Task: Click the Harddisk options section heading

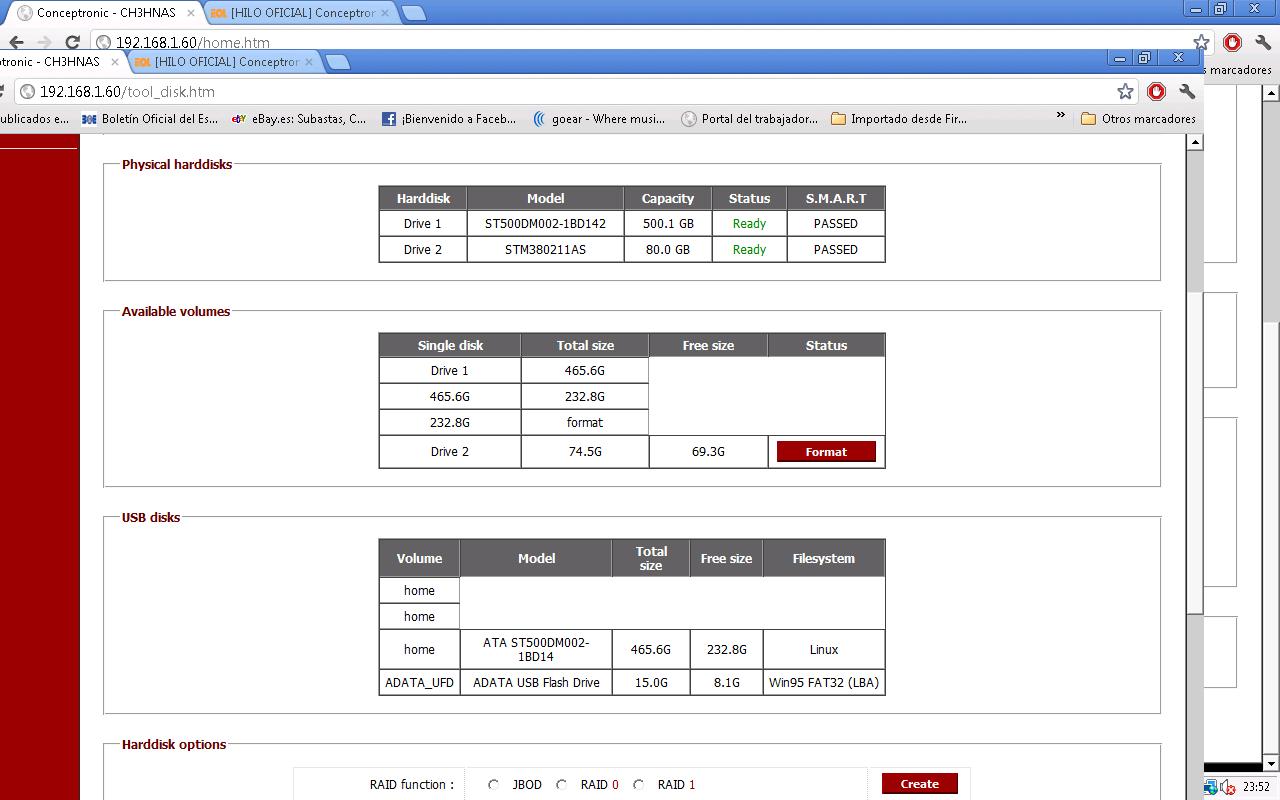Action: [x=174, y=745]
